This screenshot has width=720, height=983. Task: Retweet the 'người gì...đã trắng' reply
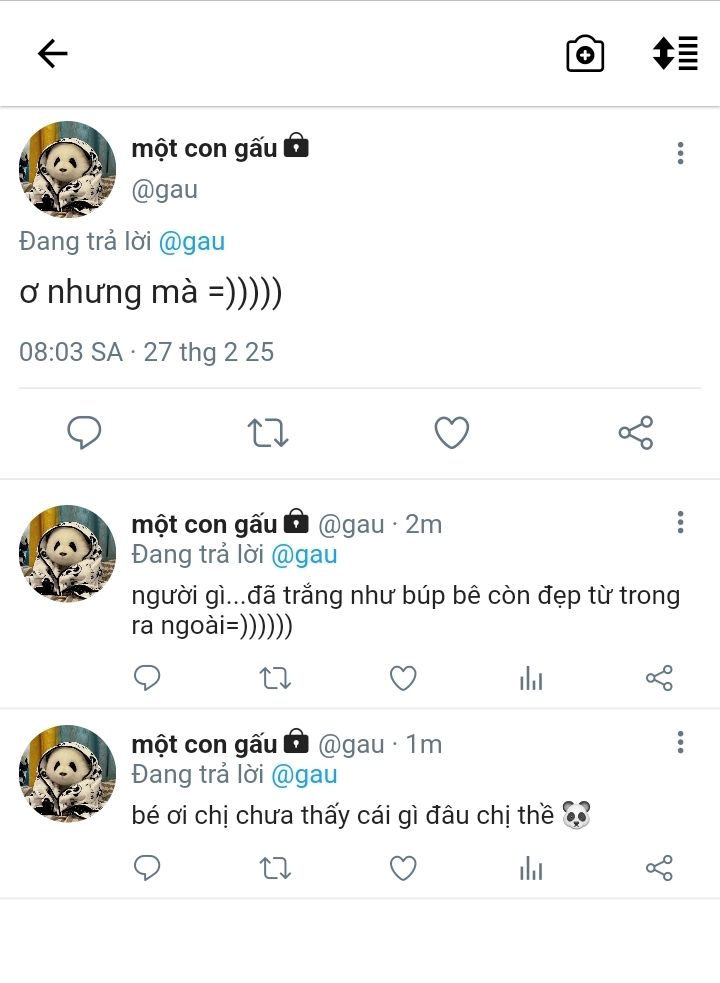[x=275, y=678]
